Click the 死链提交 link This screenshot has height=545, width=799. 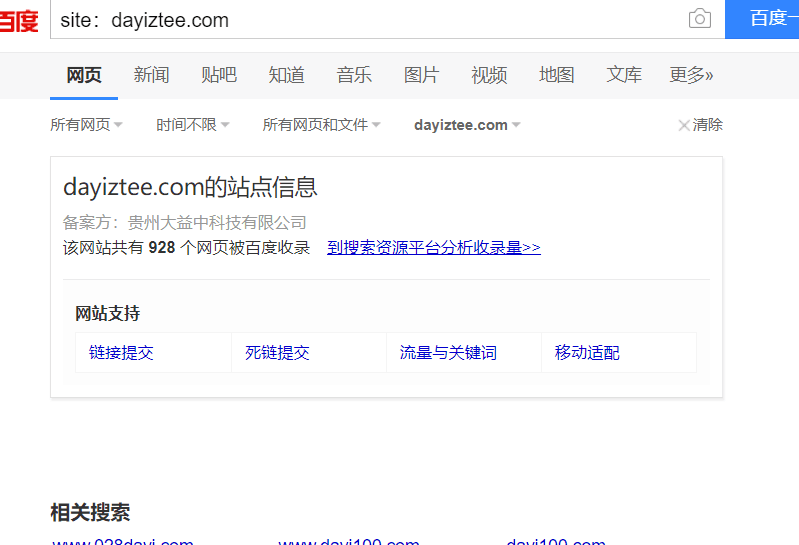click(277, 352)
